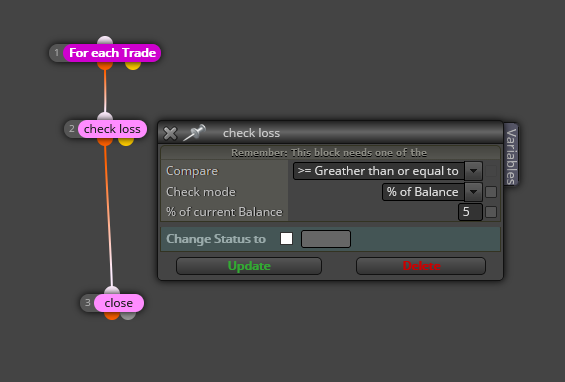This screenshot has height=382, width=565.
Task: Pin the check loss panel with pushpin
Action: coord(195,133)
